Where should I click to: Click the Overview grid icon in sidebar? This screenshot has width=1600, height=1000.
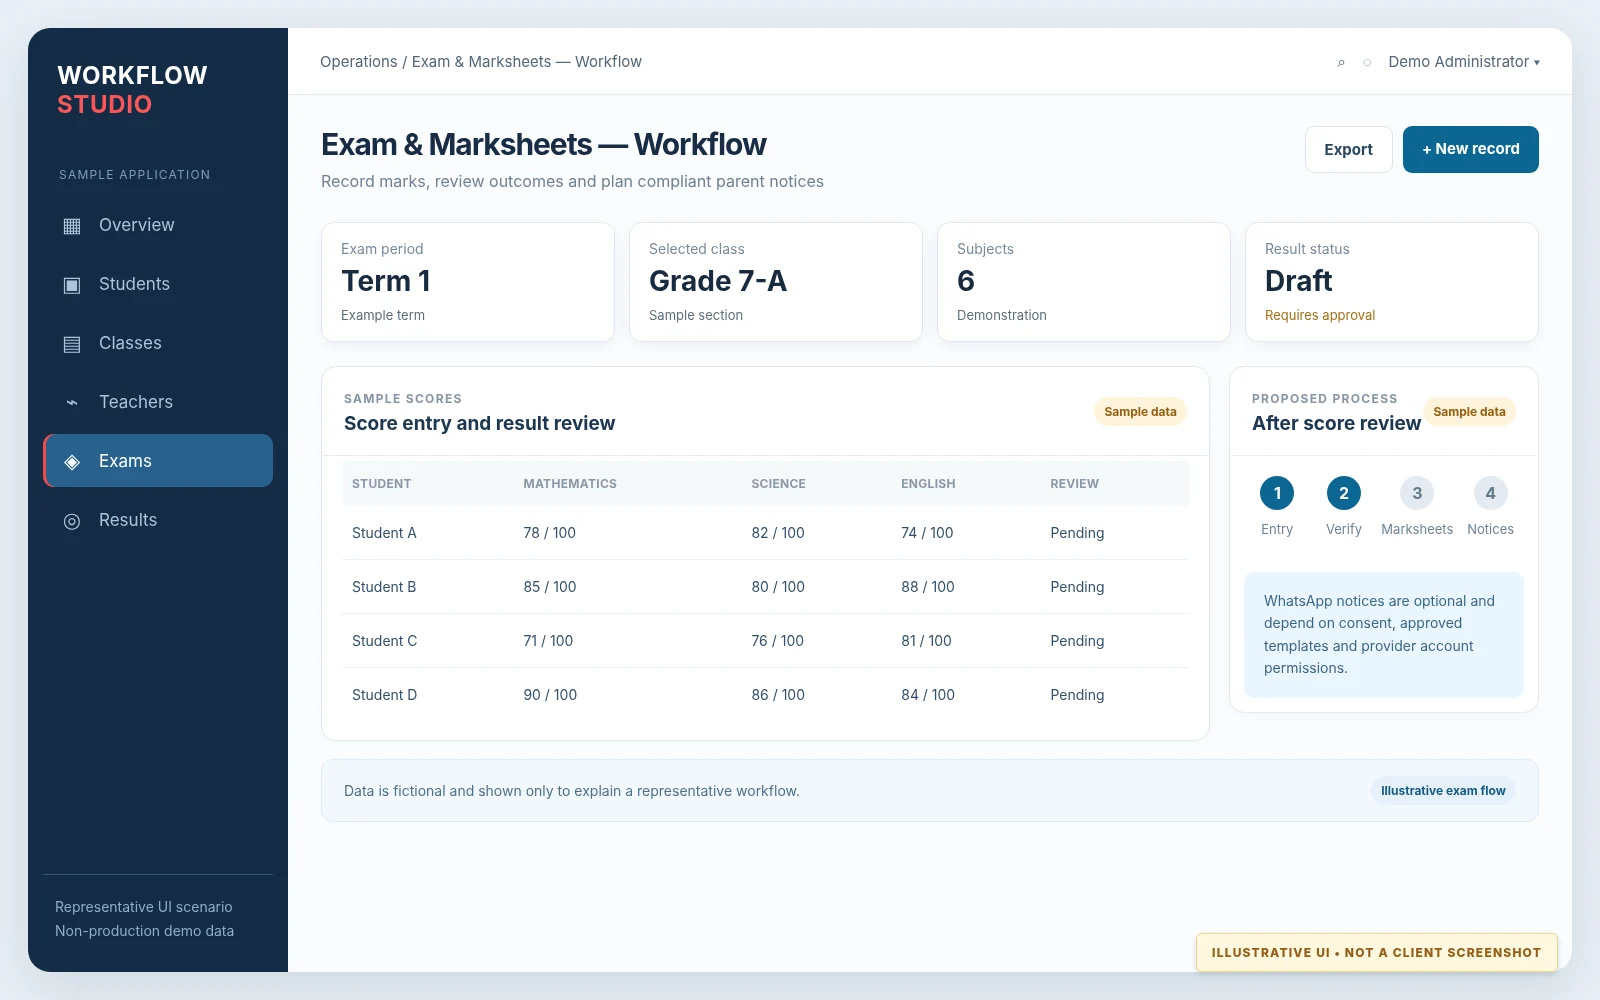tap(72, 226)
